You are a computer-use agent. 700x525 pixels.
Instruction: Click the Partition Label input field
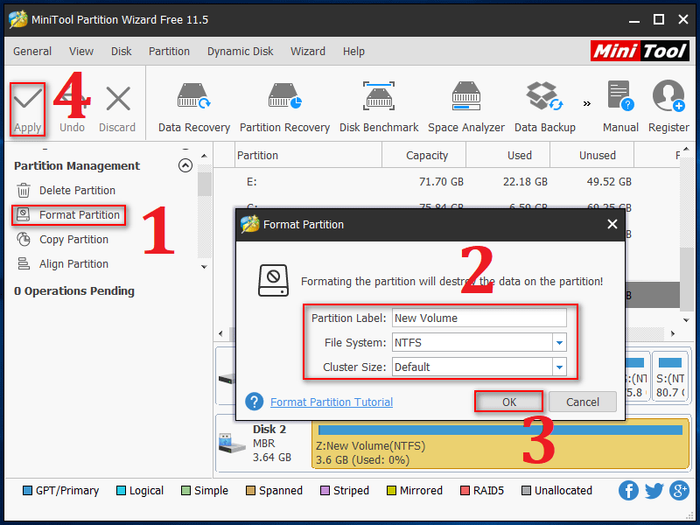click(479, 318)
